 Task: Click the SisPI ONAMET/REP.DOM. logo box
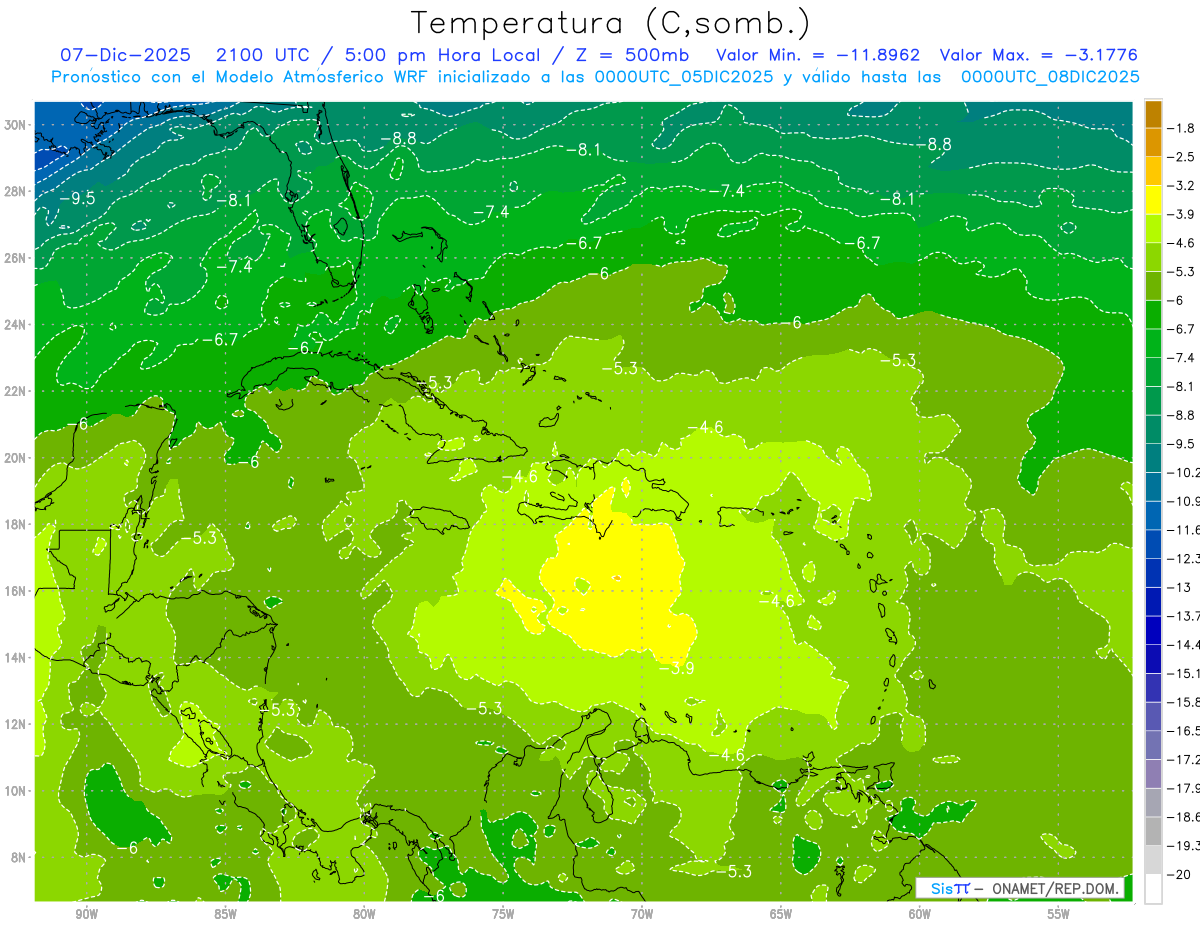1022,888
